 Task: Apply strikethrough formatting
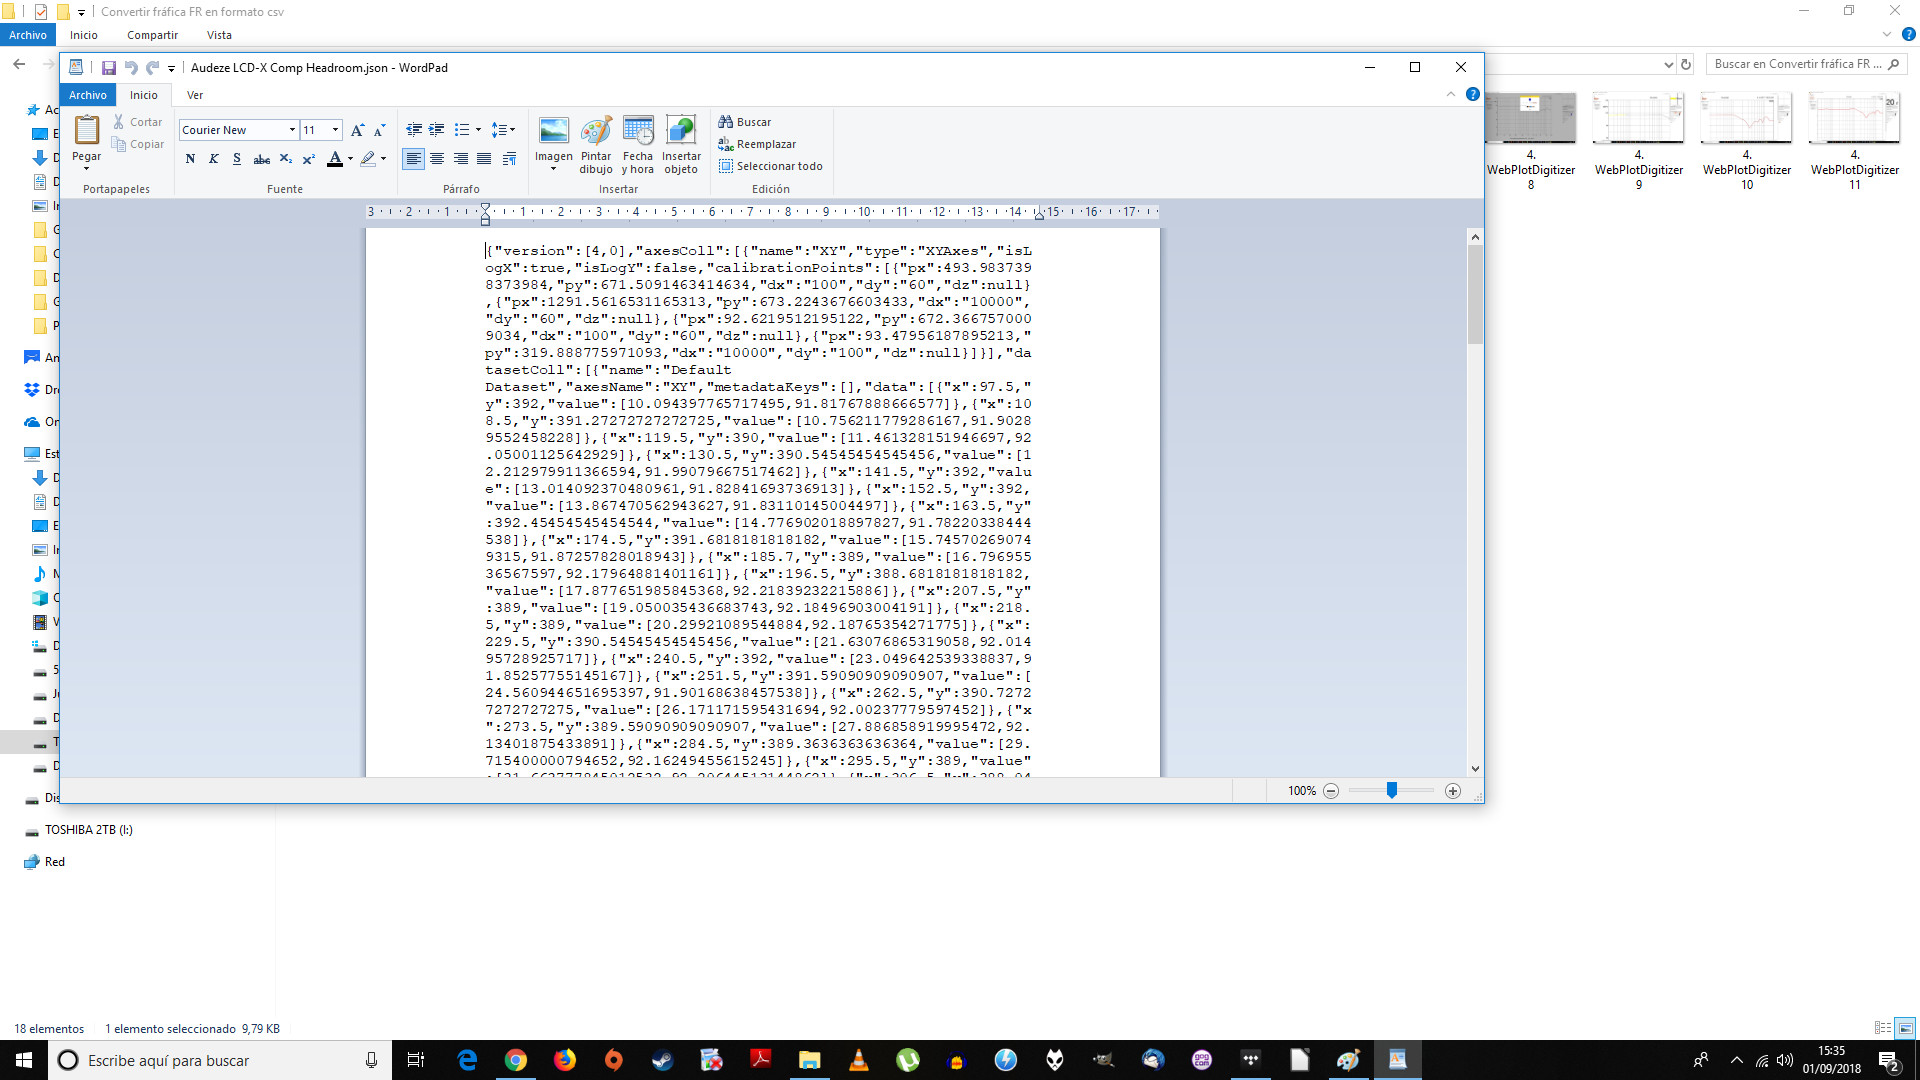pyautogui.click(x=261, y=159)
